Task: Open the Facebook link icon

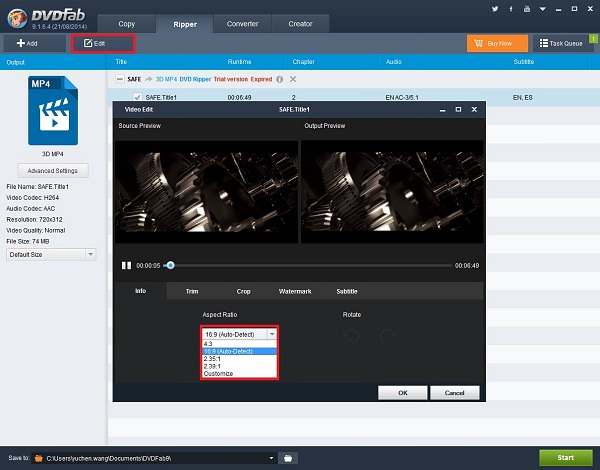Action: pos(511,9)
